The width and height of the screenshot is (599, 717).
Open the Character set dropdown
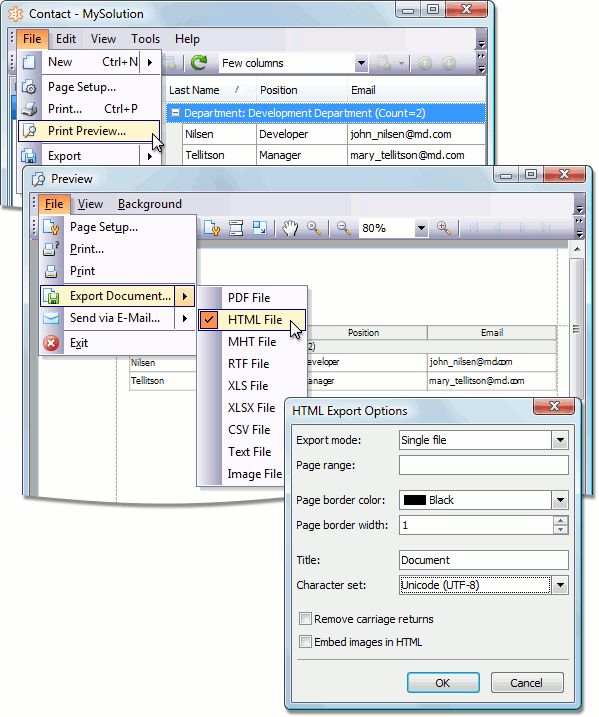pyautogui.click(x=560, y=585)
